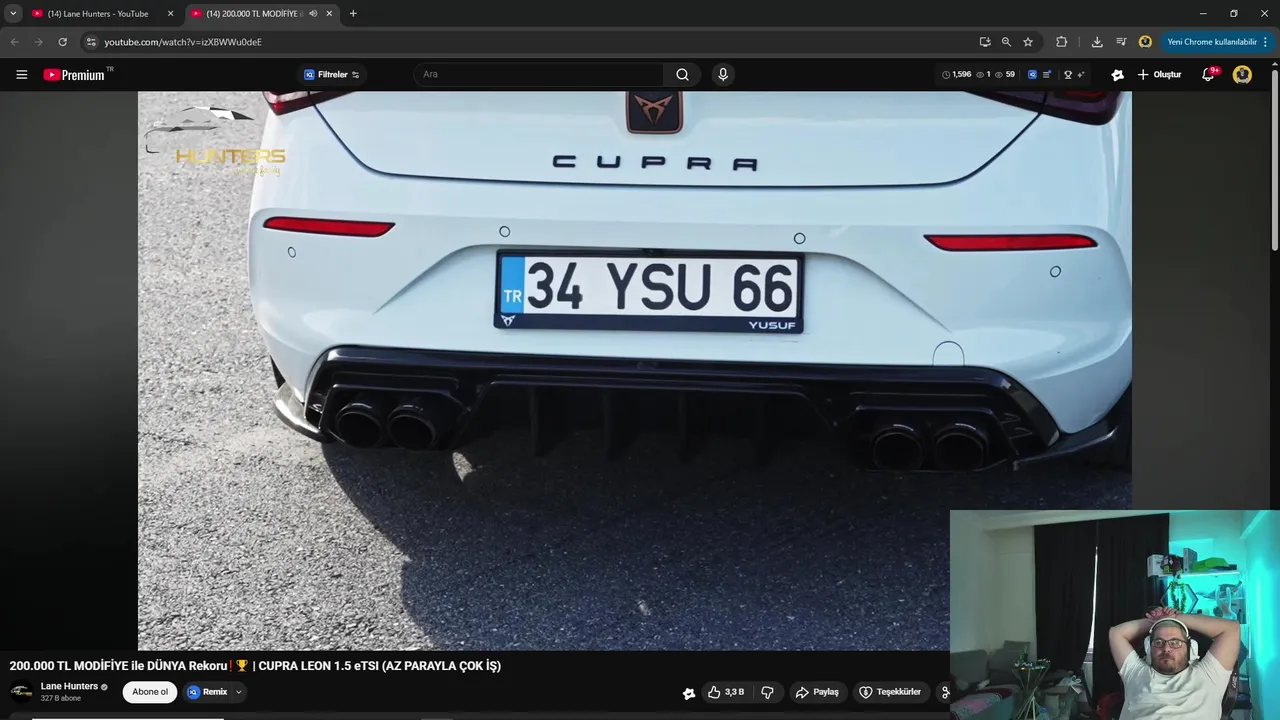Dislike the video
1280x720 pixels.
767,692
